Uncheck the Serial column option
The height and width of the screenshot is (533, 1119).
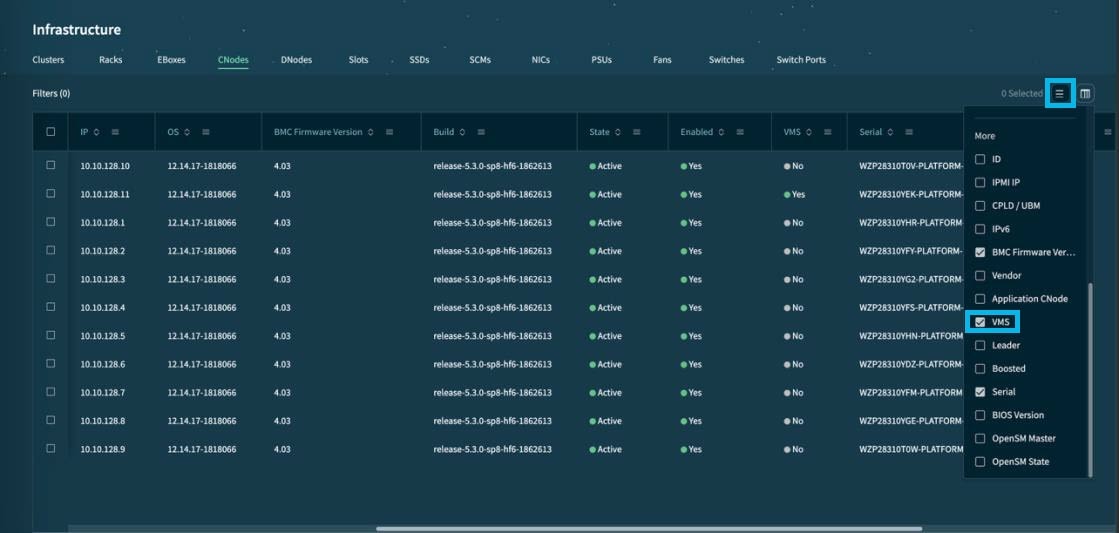(x=980, y=392)
